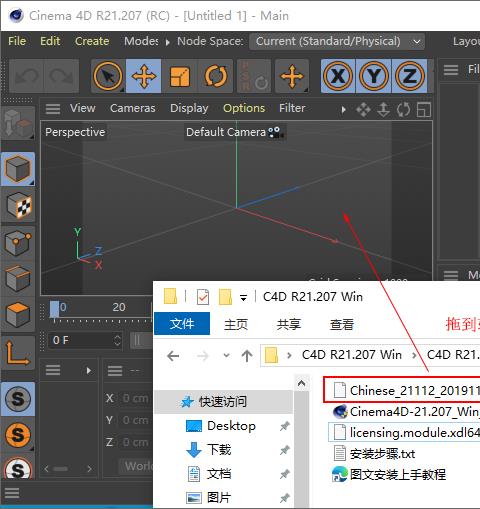
Task: Click the Y position 0 cm field
Action: 135,420
